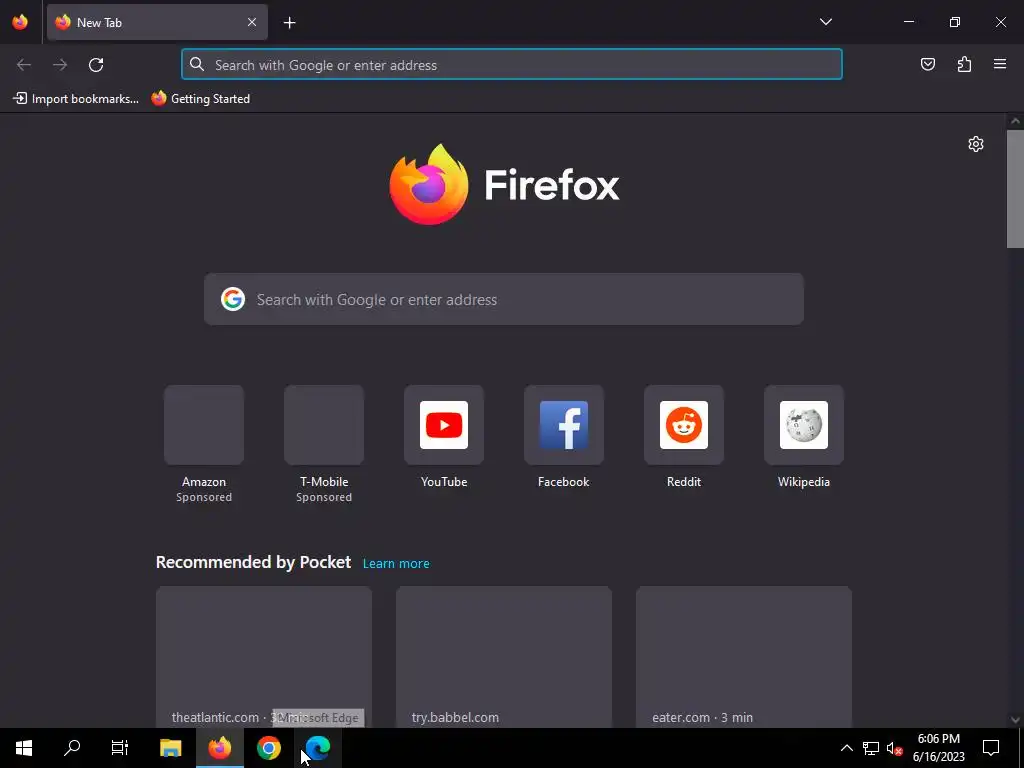Click the scrollbar down arrow
This screenshot has width=1024, height=768.
tap(1015, 720)
